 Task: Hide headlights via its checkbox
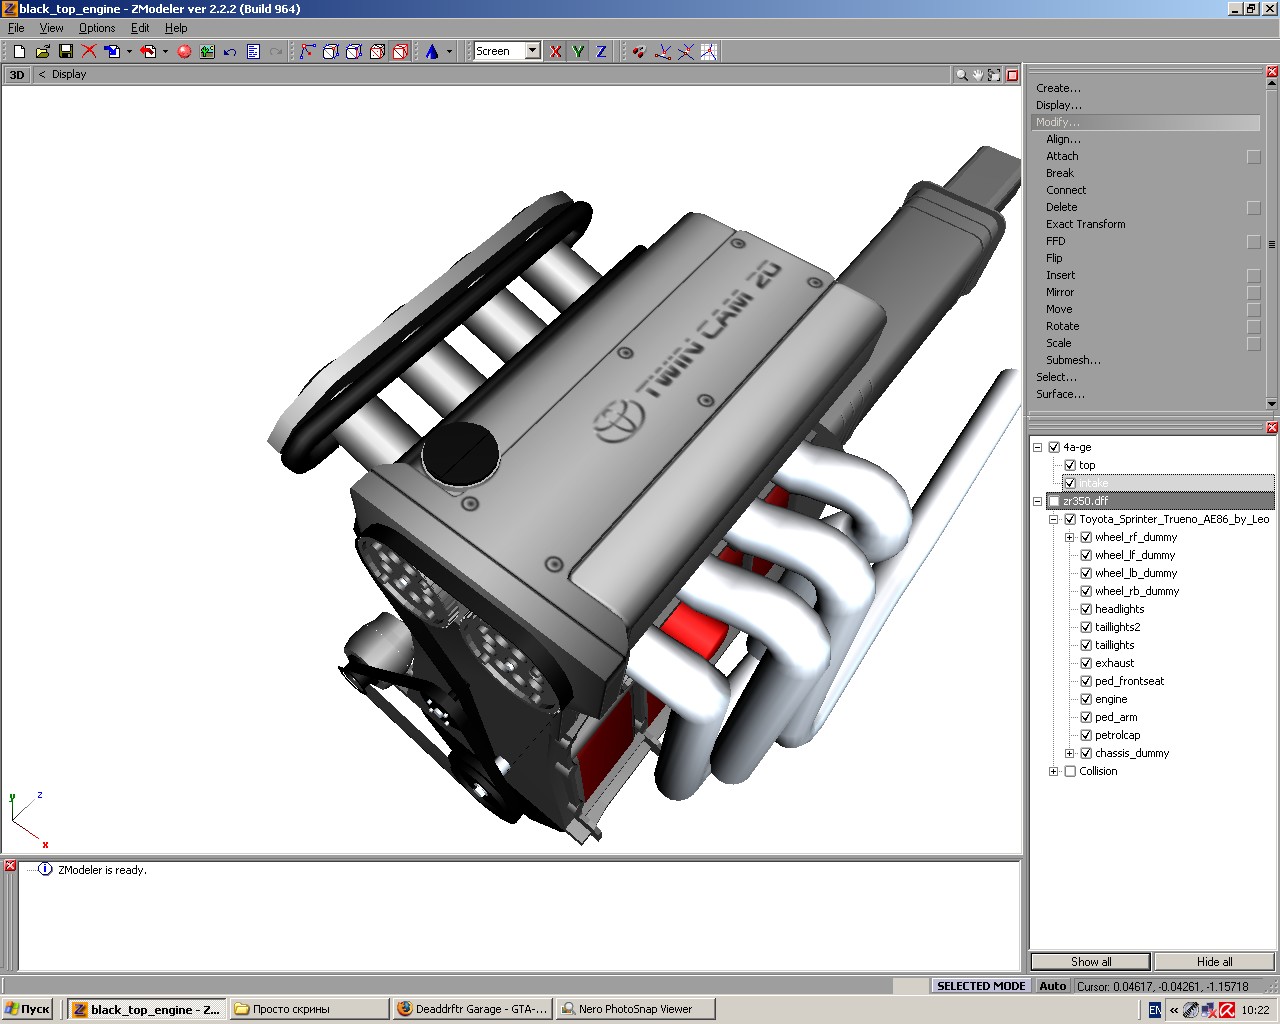click(x=1086, y=609)
